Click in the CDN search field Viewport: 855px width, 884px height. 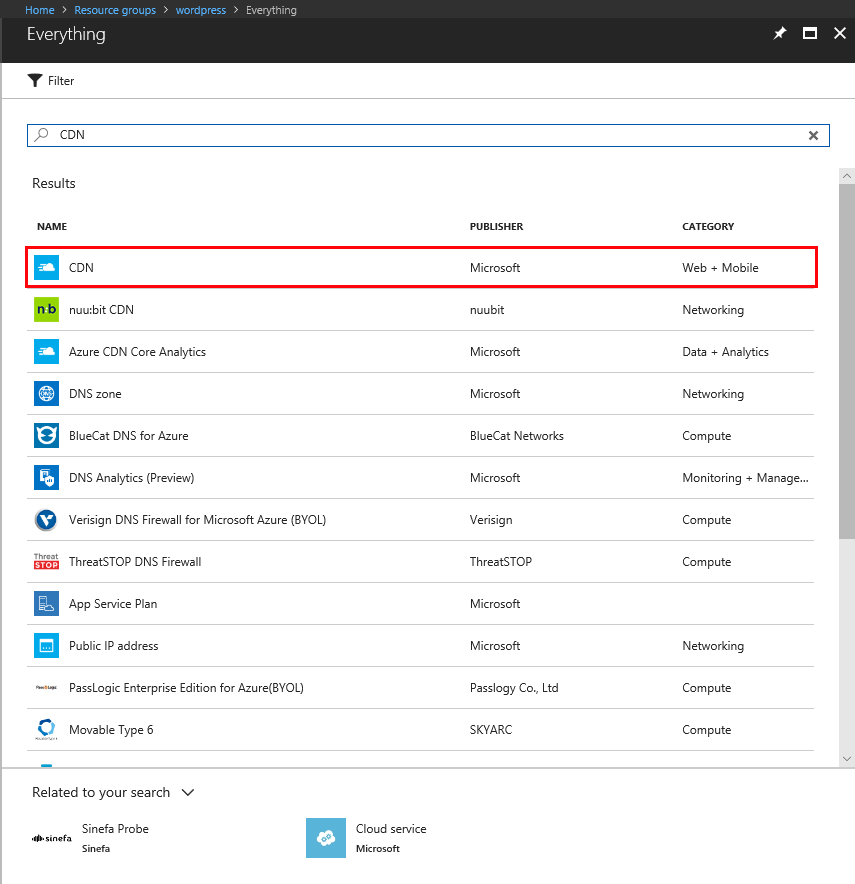click(428, 135)
